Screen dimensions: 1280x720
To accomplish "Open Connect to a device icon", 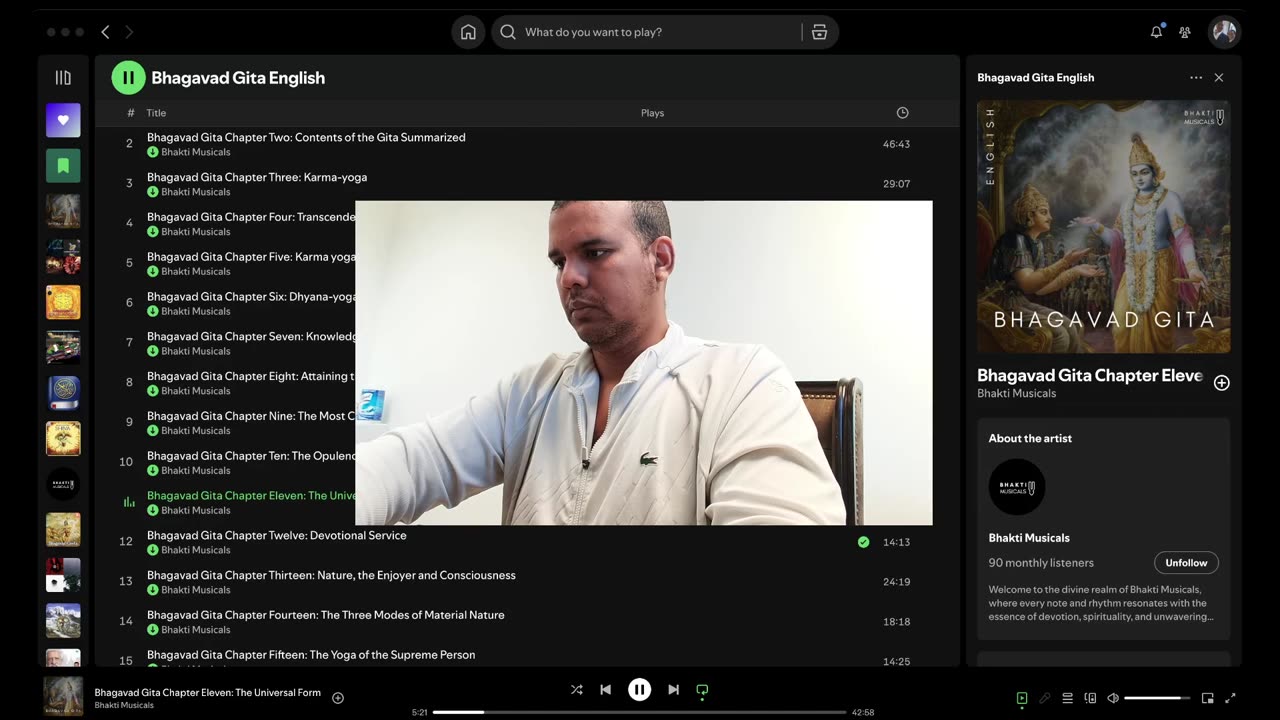I will coord(1090,698).
